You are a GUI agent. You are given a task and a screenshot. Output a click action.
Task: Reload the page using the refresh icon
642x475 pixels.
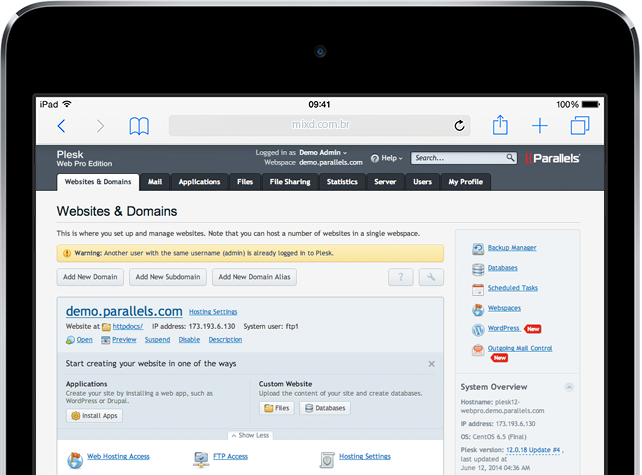click(x=459, y=125)
